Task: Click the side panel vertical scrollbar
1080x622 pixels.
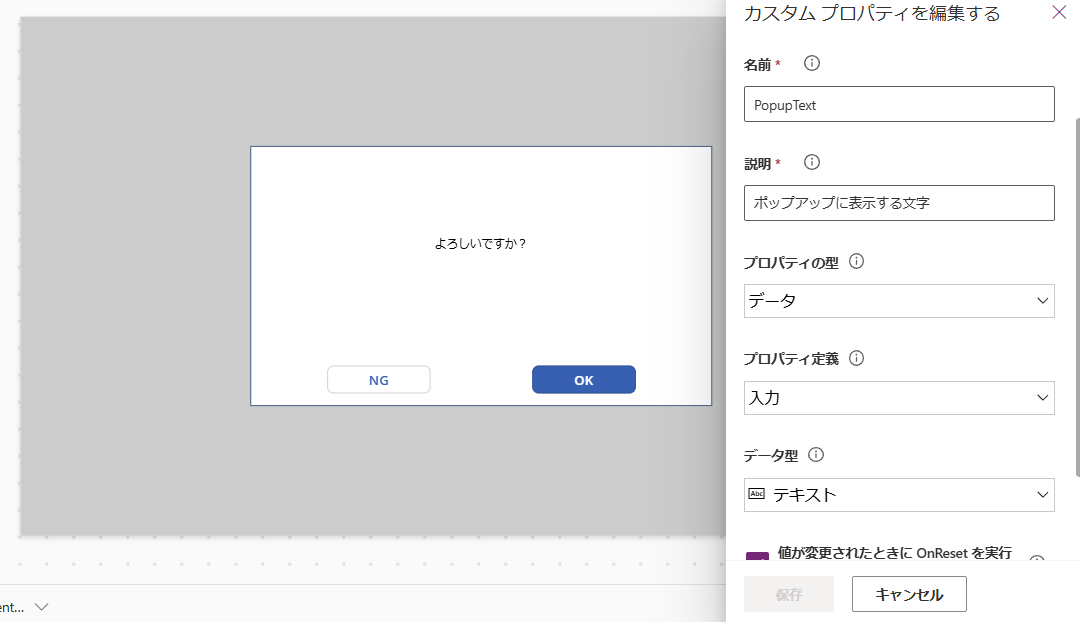Action: (x=1077, y=296)
